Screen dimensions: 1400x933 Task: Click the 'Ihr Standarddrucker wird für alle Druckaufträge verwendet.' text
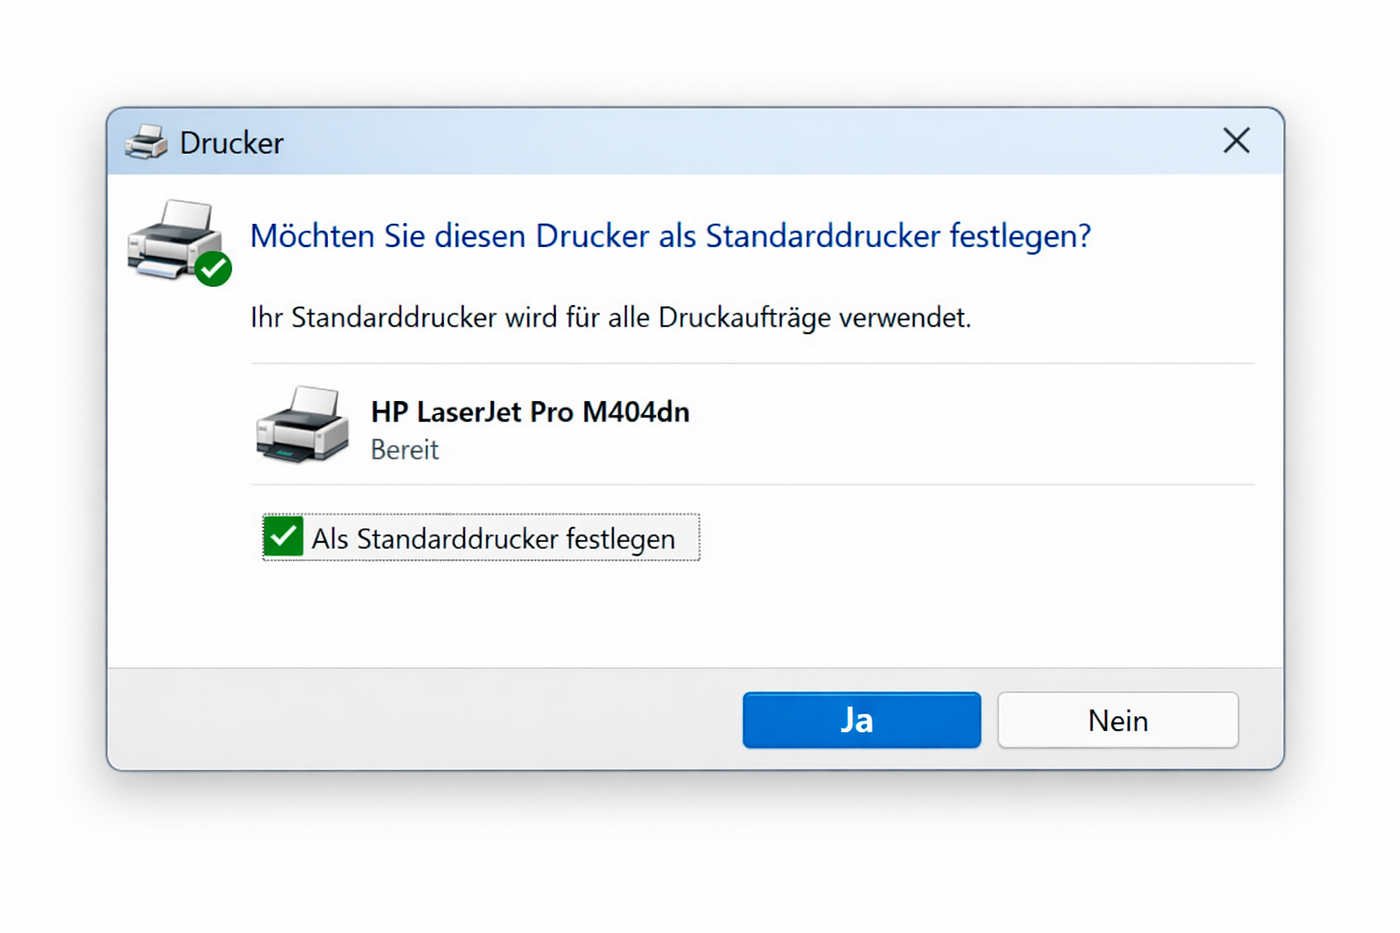[x=610, y=318]
